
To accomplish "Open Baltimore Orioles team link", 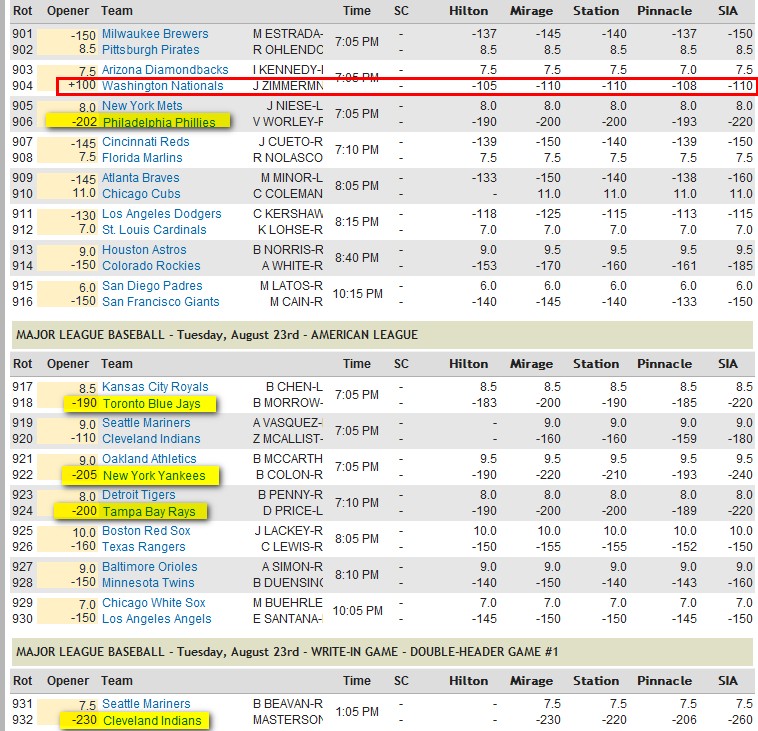I will click(x=149, y=567).
